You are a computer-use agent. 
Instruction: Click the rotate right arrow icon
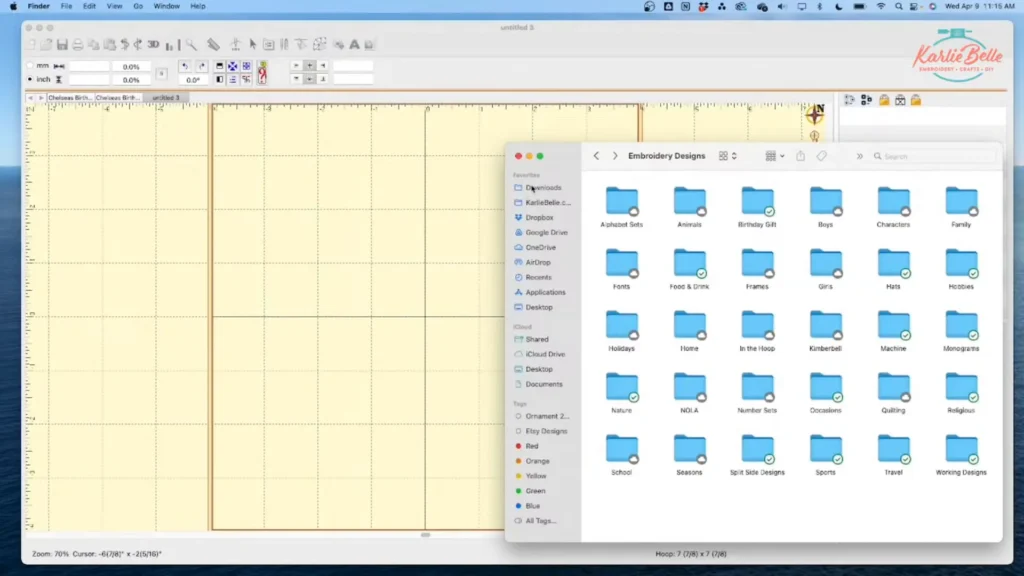tap(201, 66)
